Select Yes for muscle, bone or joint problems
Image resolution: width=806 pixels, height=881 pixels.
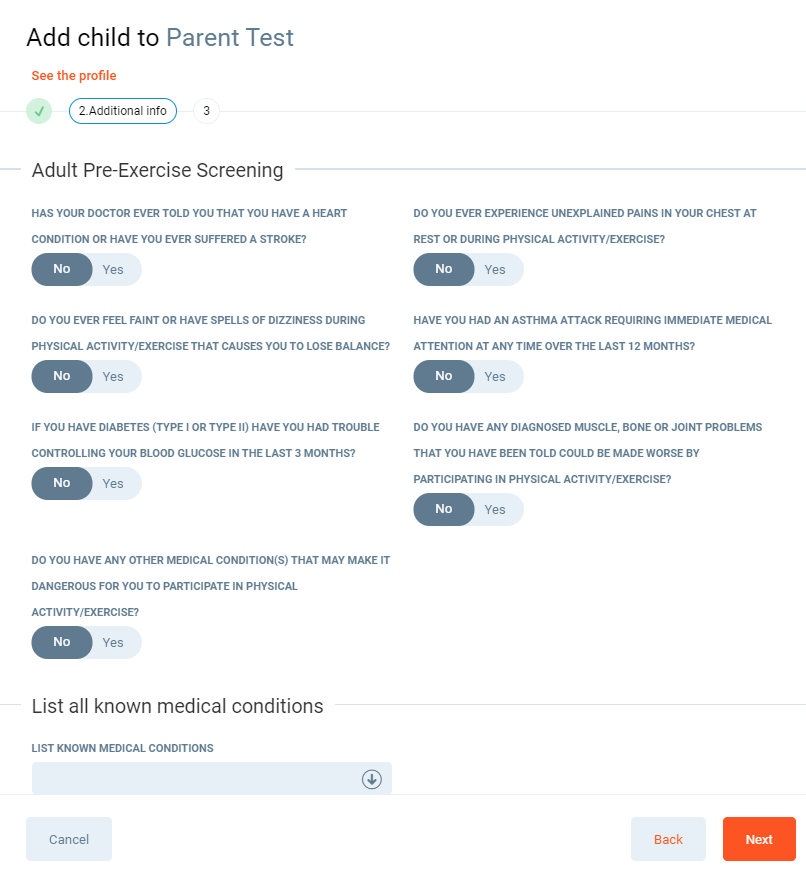tap(495, 509)
